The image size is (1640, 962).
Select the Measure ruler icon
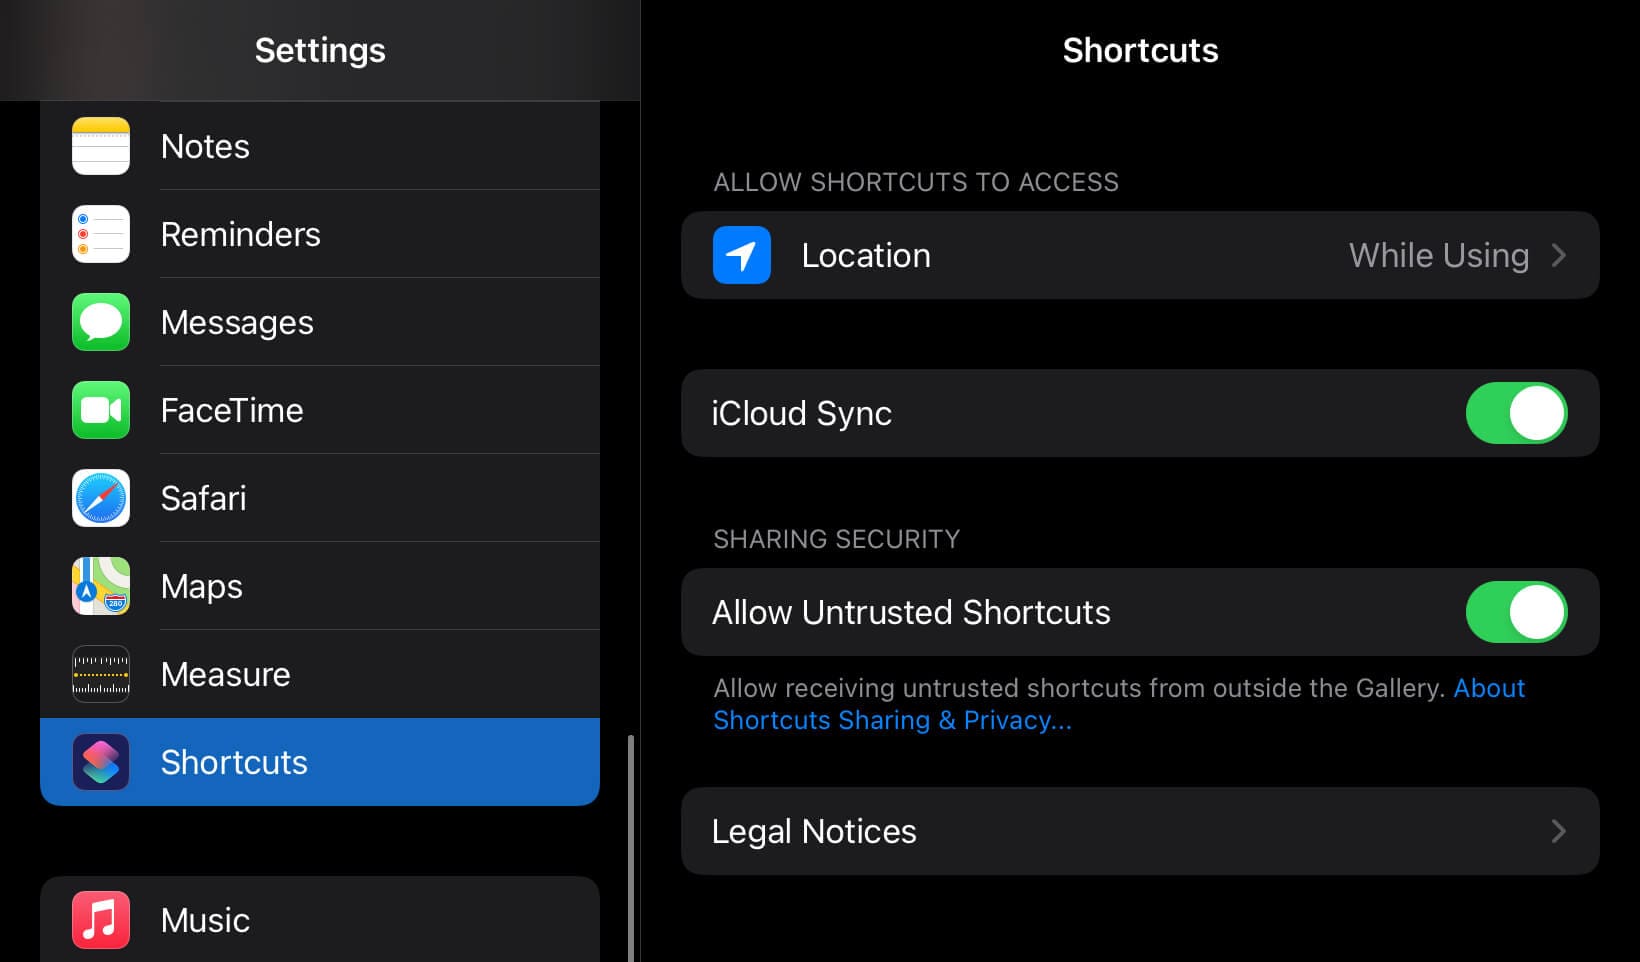[x=100, y=673]
